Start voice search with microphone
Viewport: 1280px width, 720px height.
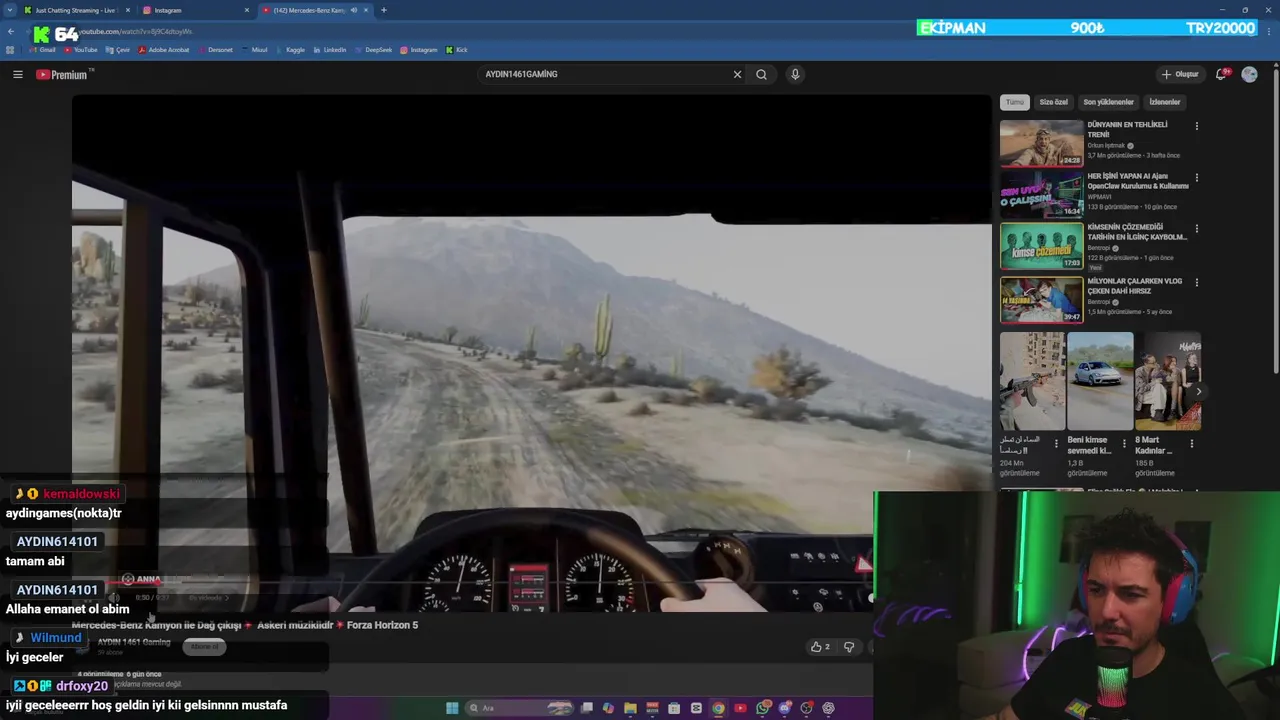[x=795, y=74]
